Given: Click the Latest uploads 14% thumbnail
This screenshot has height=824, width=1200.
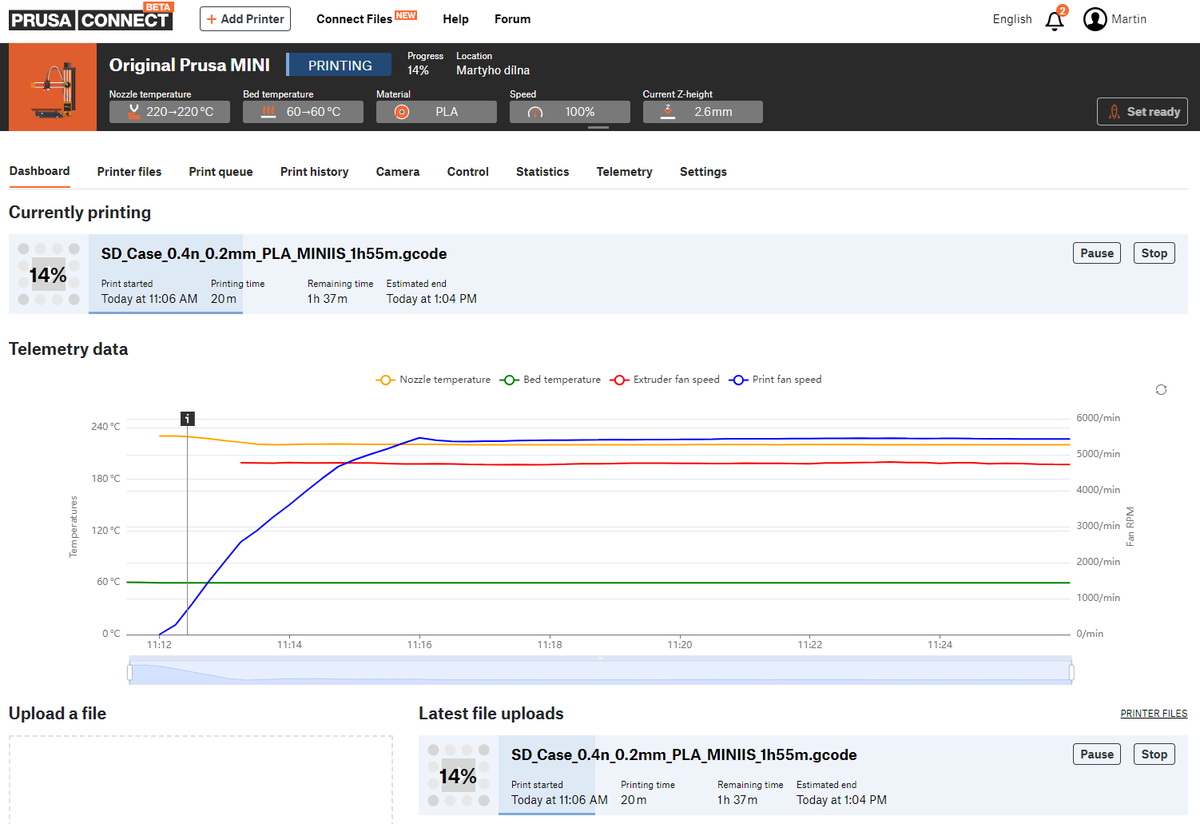Looking at the screenshot, I should (x=458, y=775).
